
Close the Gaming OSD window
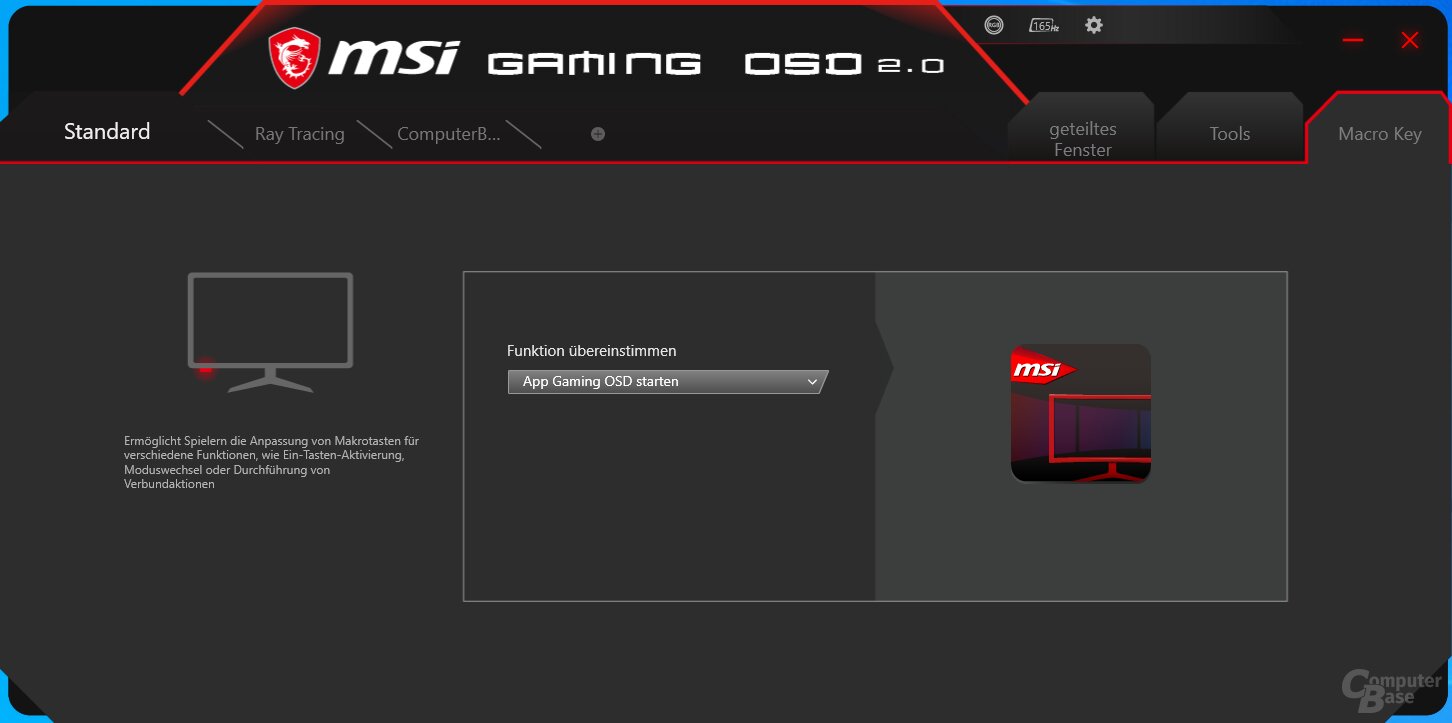pos(1410,40)
